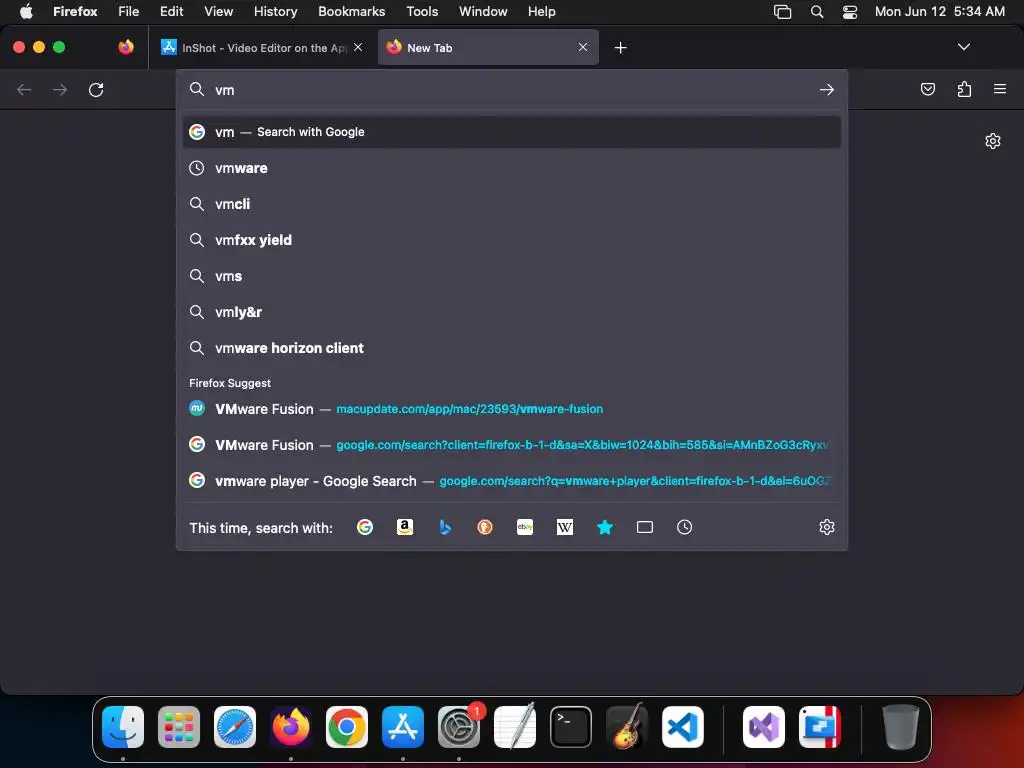
Task: Open the Firefox application hamburger menu
Action: pyautogui.click(x=1000, y=89)
